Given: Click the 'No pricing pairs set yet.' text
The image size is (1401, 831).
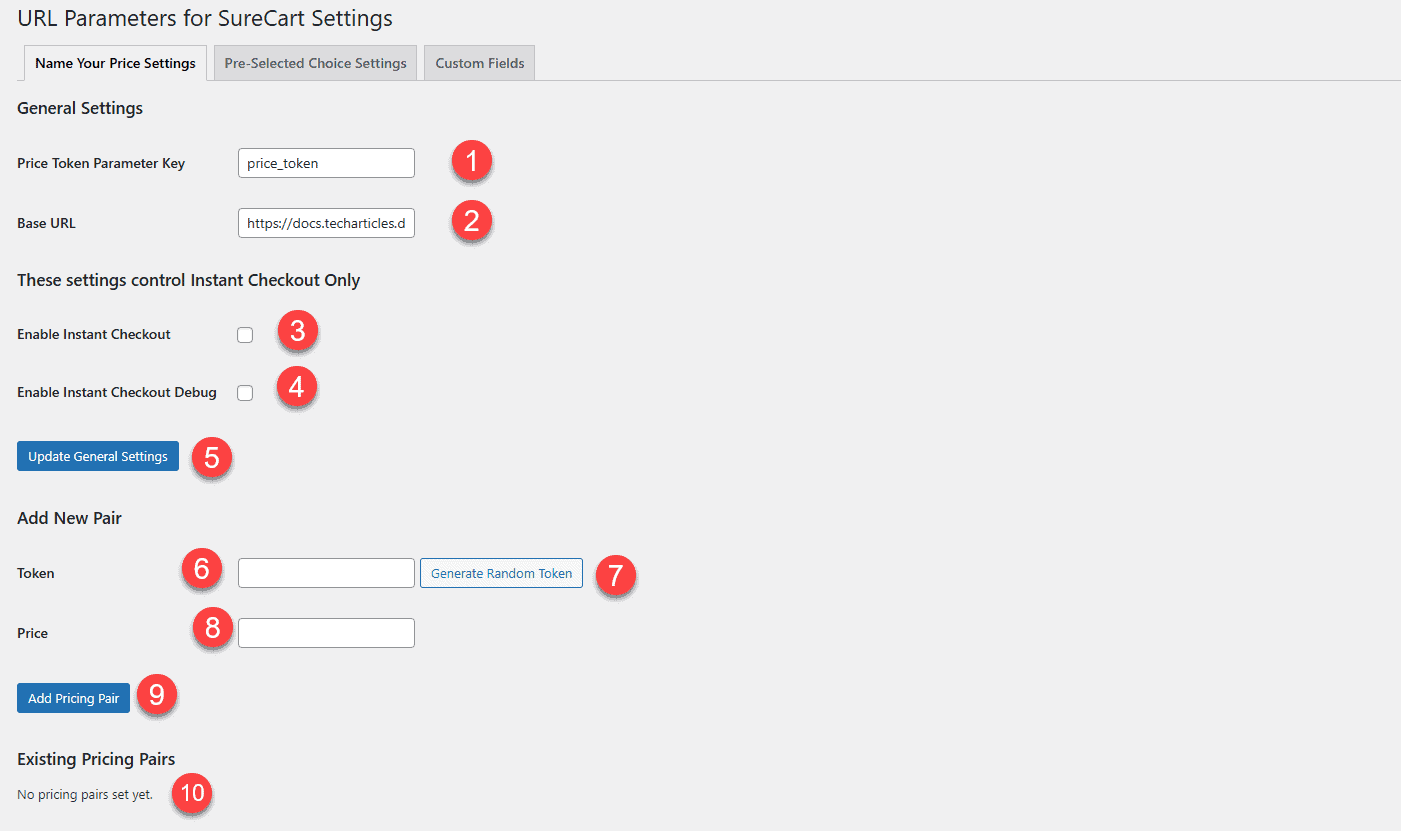Looking at the screenshot, I should [85, 795].
